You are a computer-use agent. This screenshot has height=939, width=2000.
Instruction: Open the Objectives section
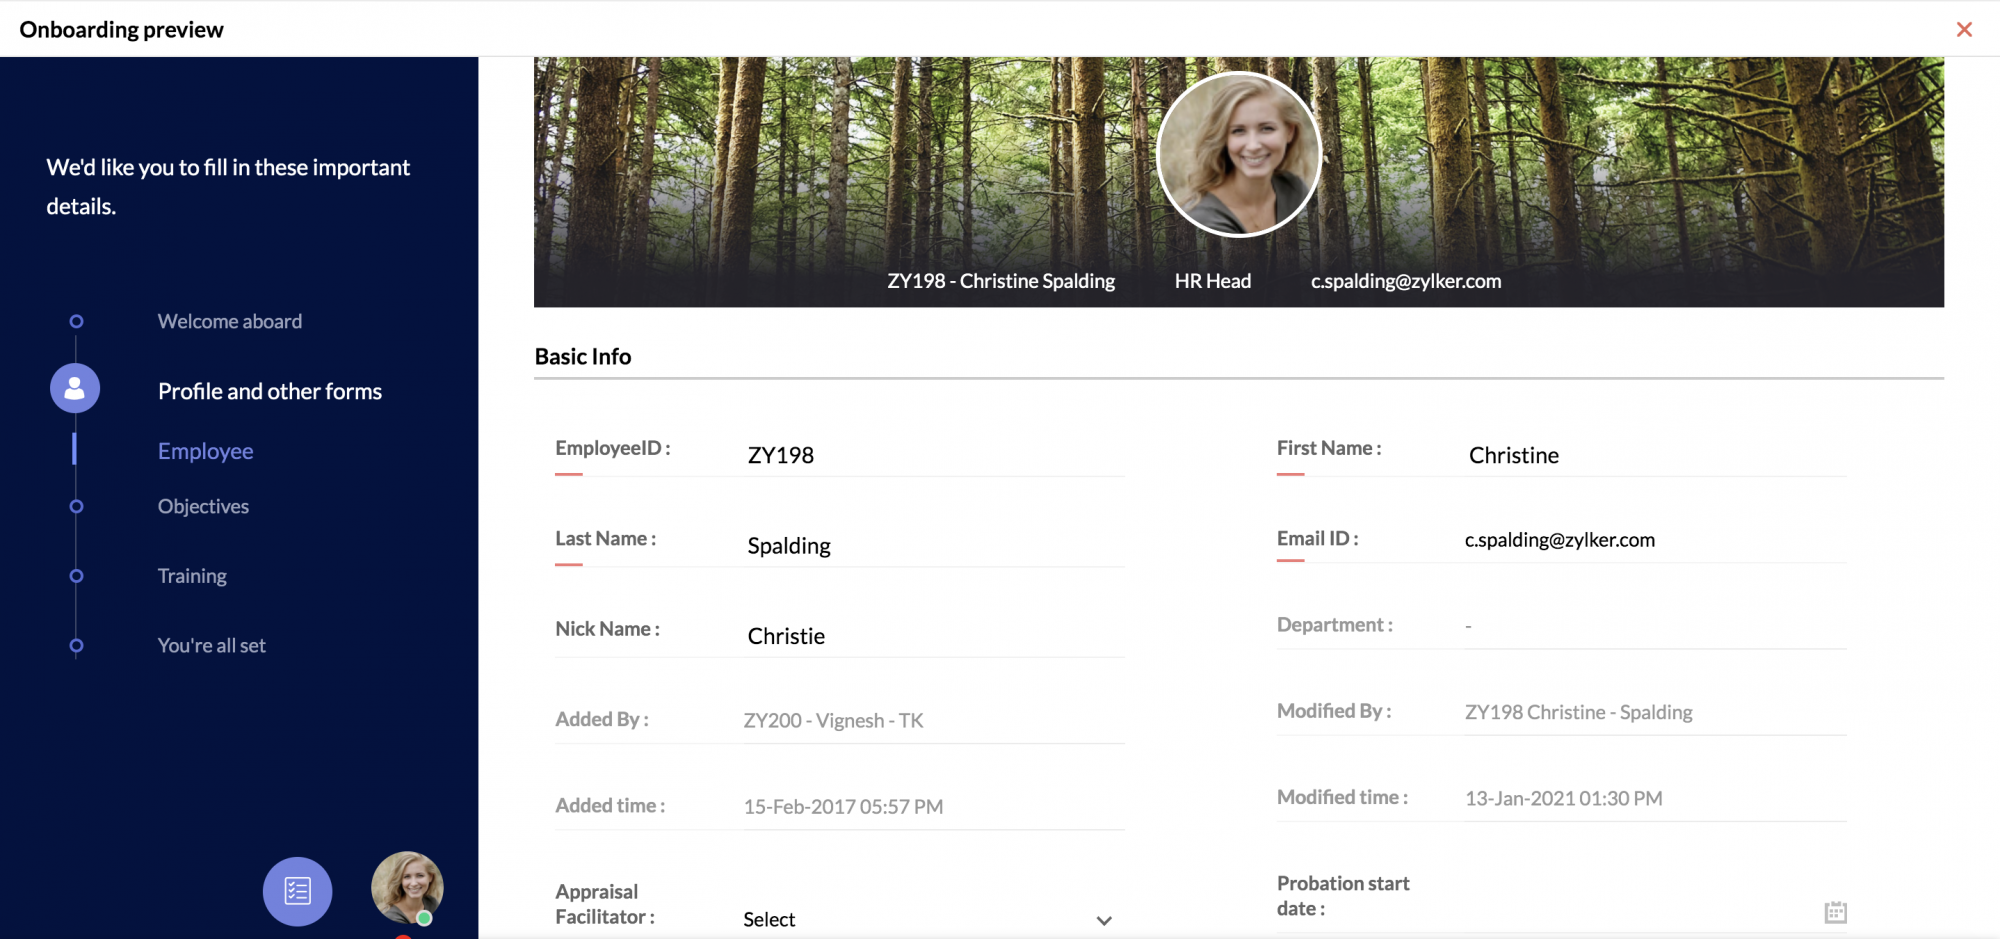point(203,506)
